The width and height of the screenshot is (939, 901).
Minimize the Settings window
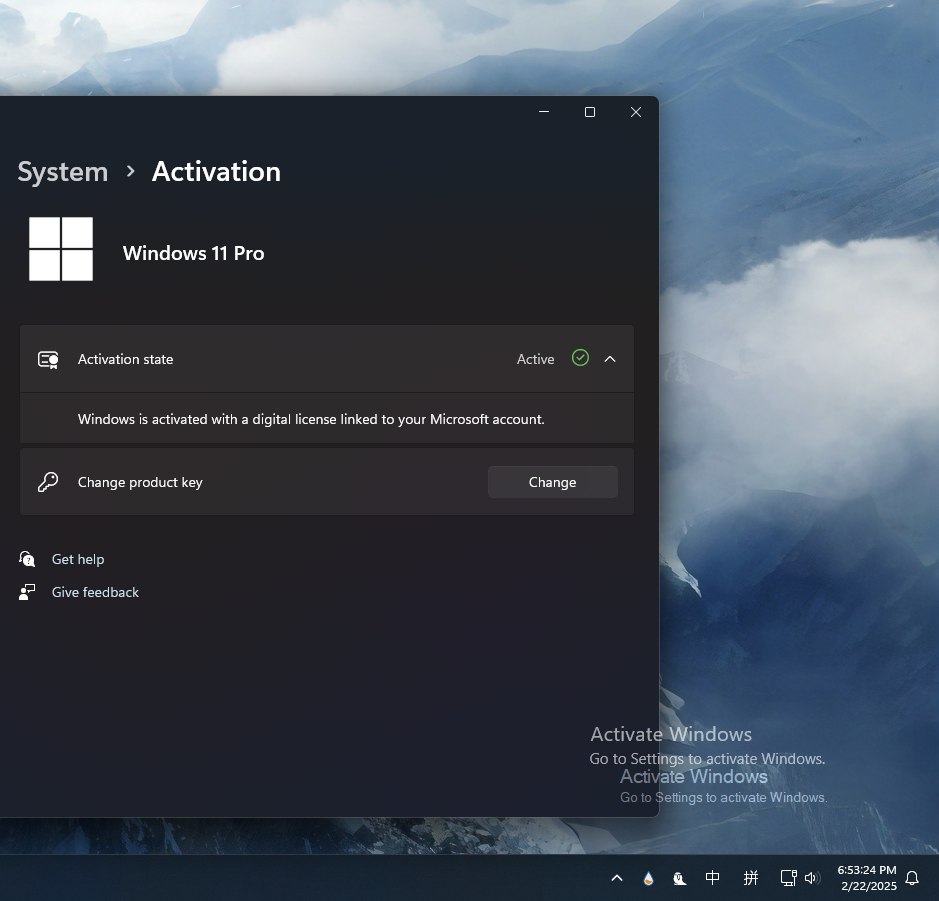point(544,112)
